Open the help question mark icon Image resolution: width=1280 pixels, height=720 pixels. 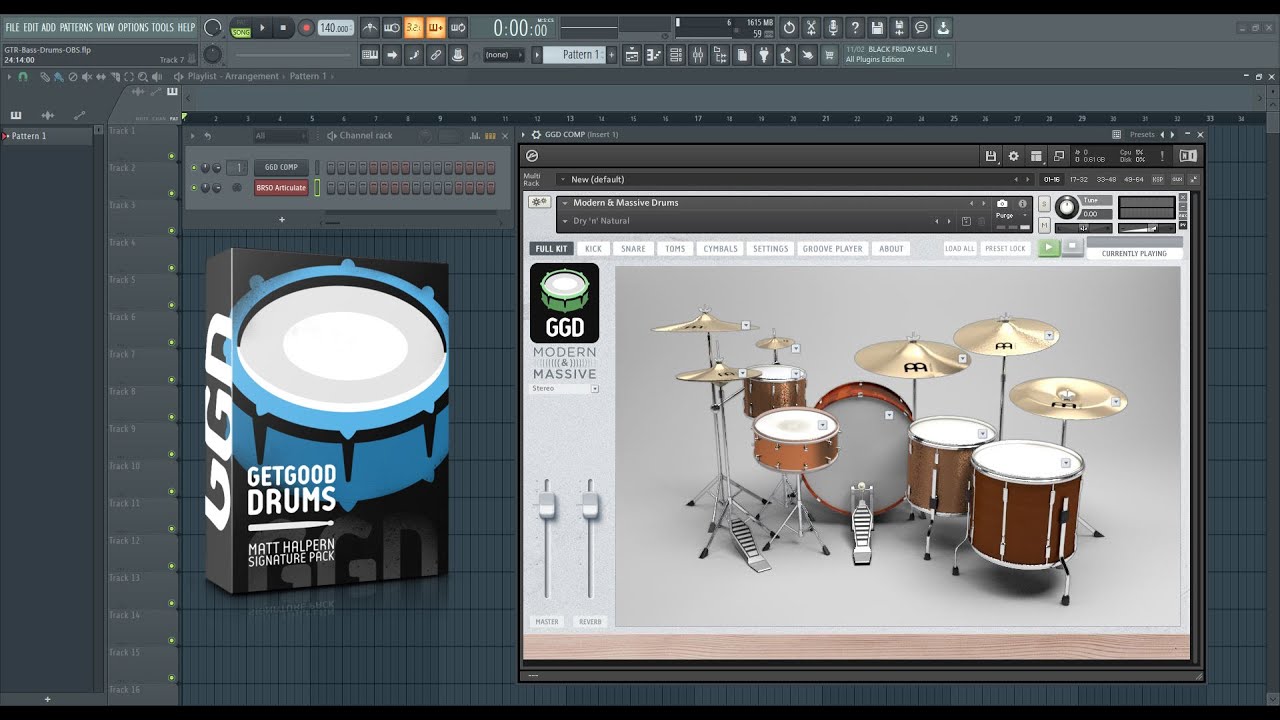click(855, 28)
